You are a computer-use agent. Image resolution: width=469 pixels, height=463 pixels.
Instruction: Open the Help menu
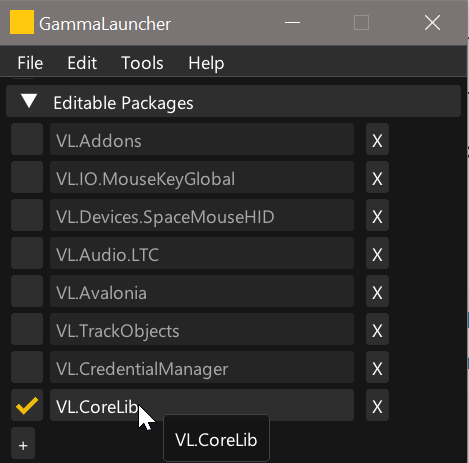pyautogui.click(x=206, y=63)
